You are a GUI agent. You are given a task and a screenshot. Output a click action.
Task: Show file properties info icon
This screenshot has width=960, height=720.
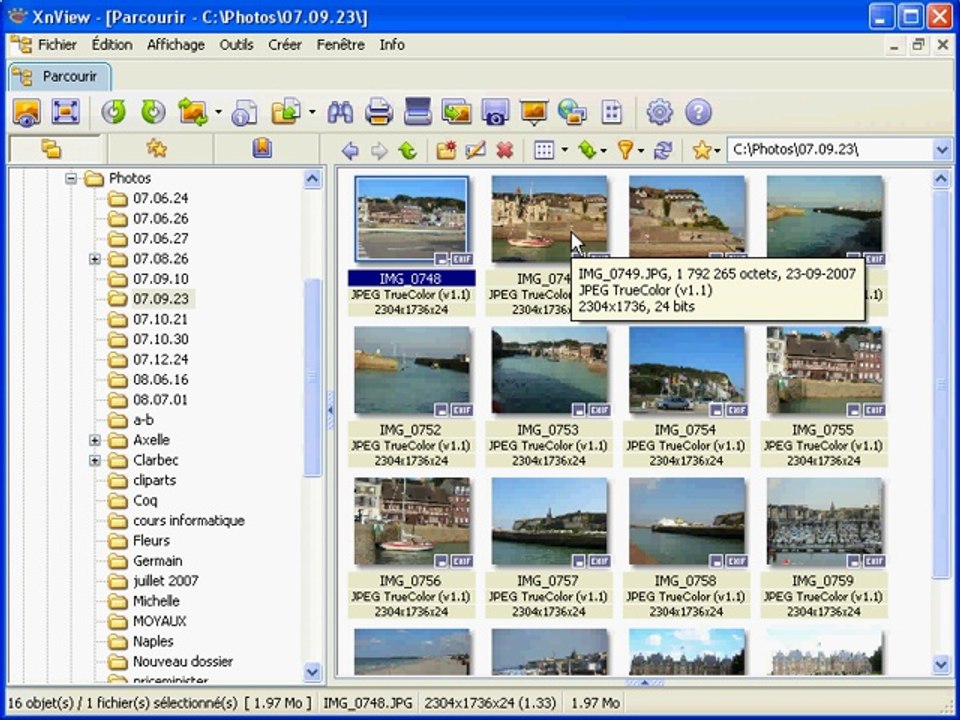point(244,113)
